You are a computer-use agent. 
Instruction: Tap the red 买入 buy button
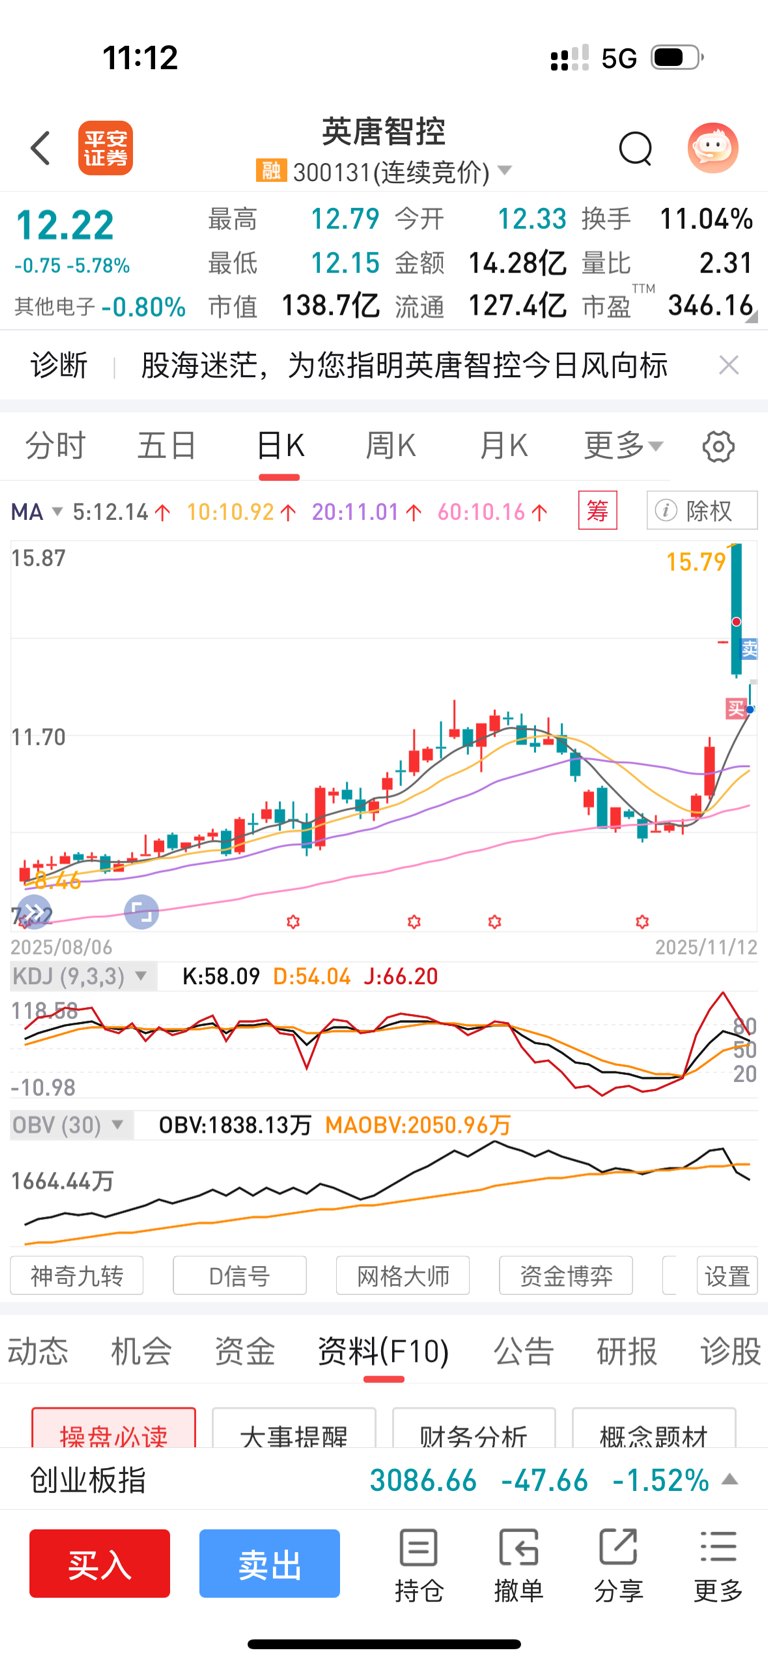pos(100,1563)
